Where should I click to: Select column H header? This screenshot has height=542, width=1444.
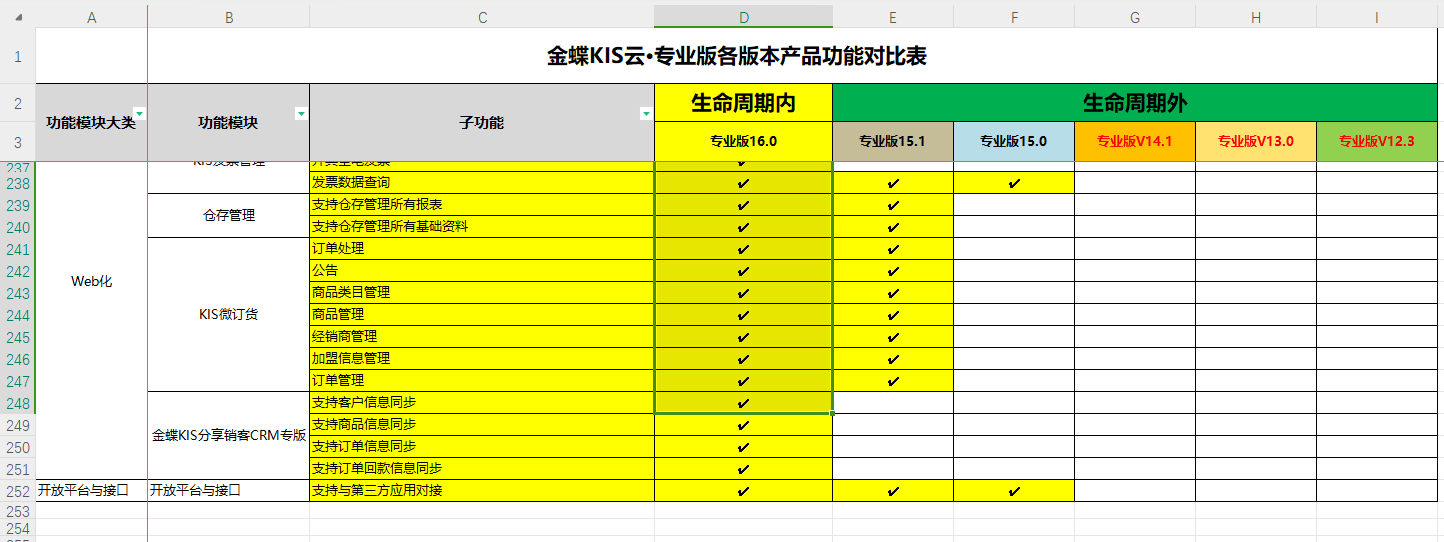click(x=1256, y=17)
